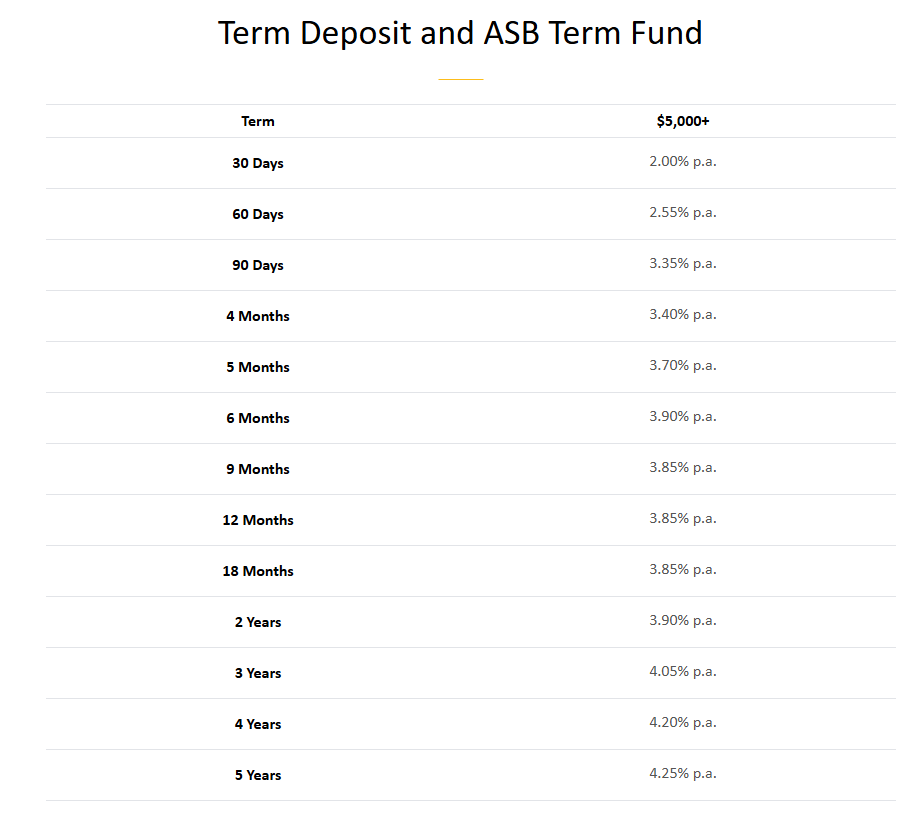Select the 12 Months term label
916x817 pixels.
pyautogui.click(x=258, y=520)
